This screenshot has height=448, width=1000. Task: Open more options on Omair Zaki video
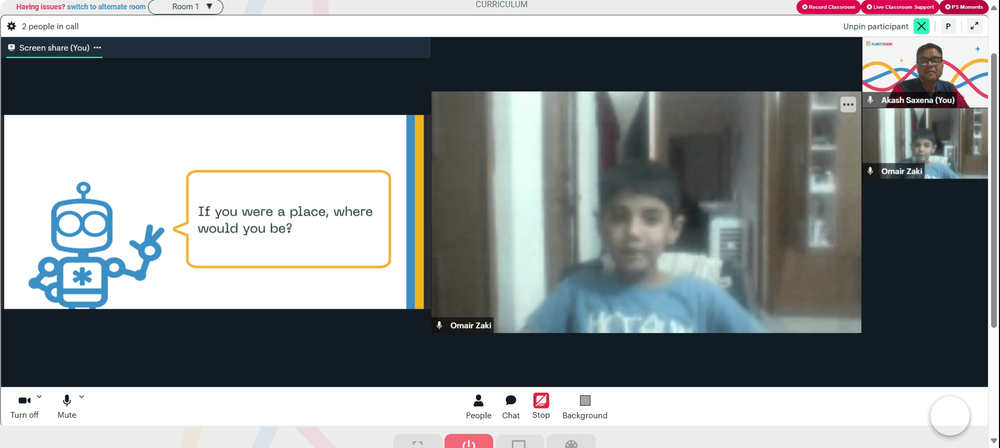(848, 105)
